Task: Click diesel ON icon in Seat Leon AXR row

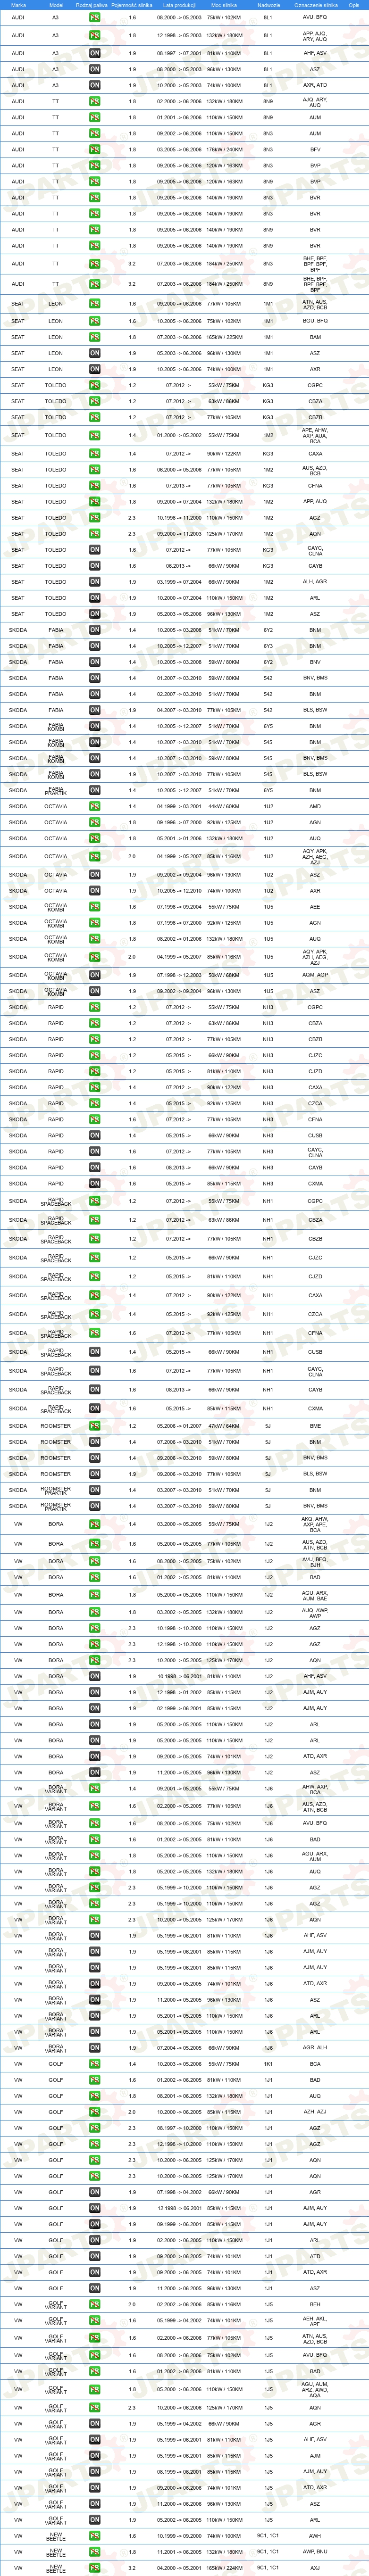Action: tap(95, 369)
